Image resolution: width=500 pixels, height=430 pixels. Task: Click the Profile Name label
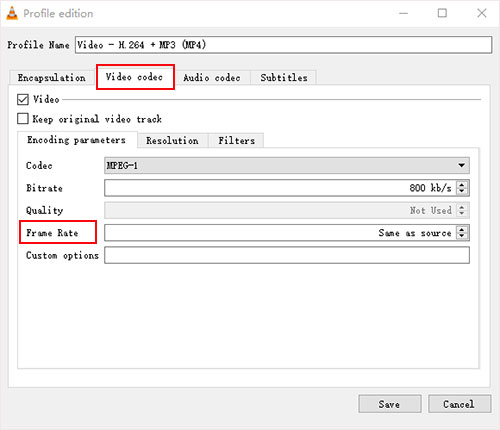click(38, 45)
